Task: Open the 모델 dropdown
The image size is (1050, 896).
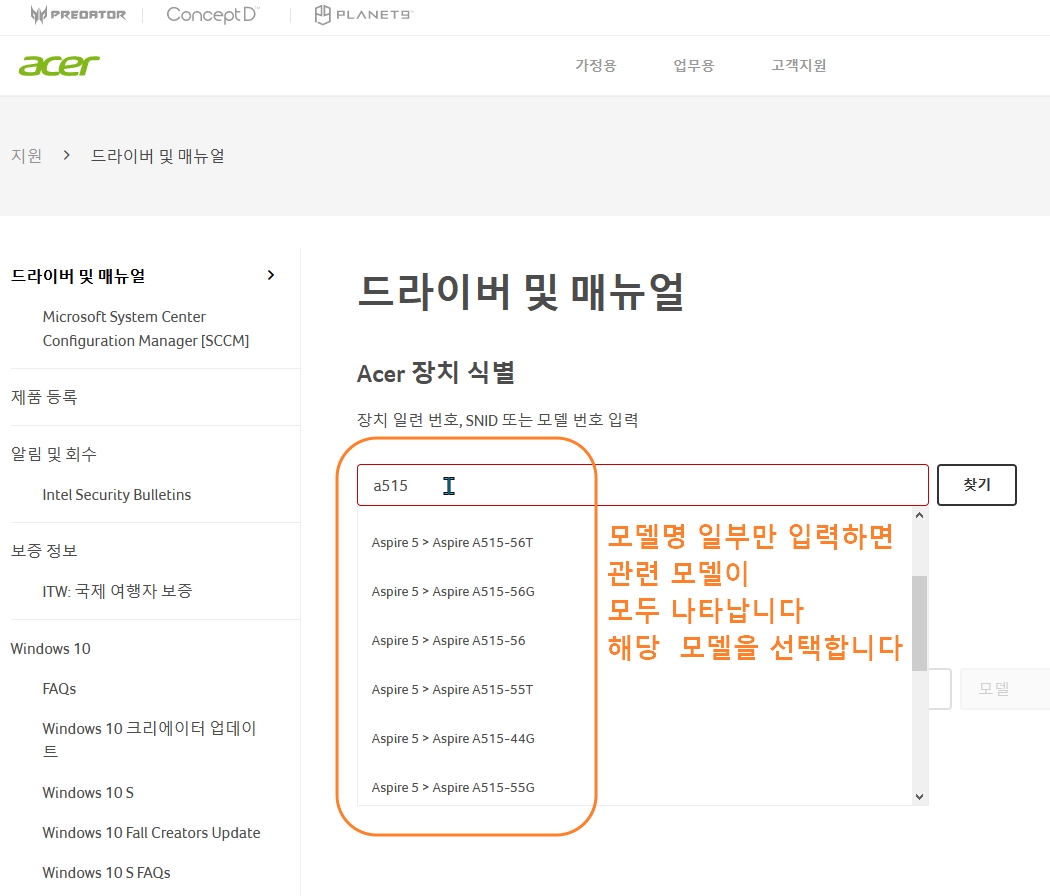Action: pos(1004,688)
